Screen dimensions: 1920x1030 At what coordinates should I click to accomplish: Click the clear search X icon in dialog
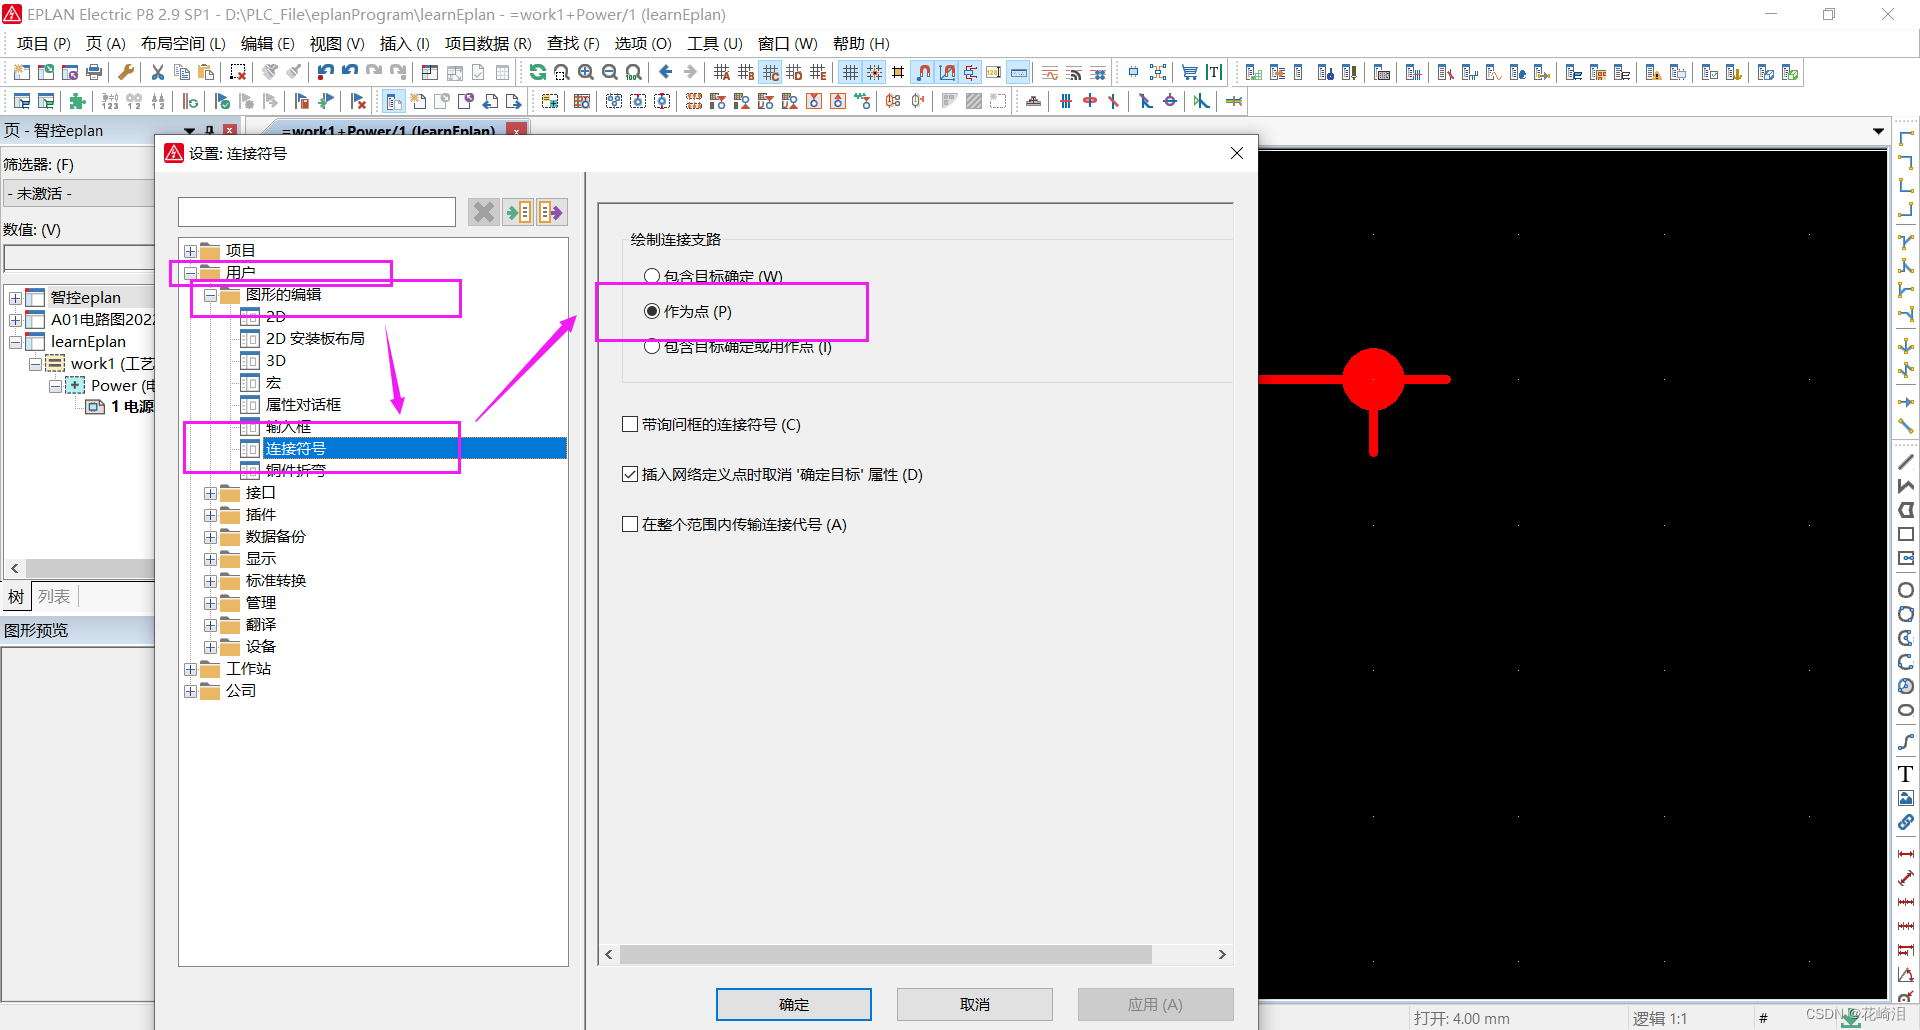click(x=483, y=212)
